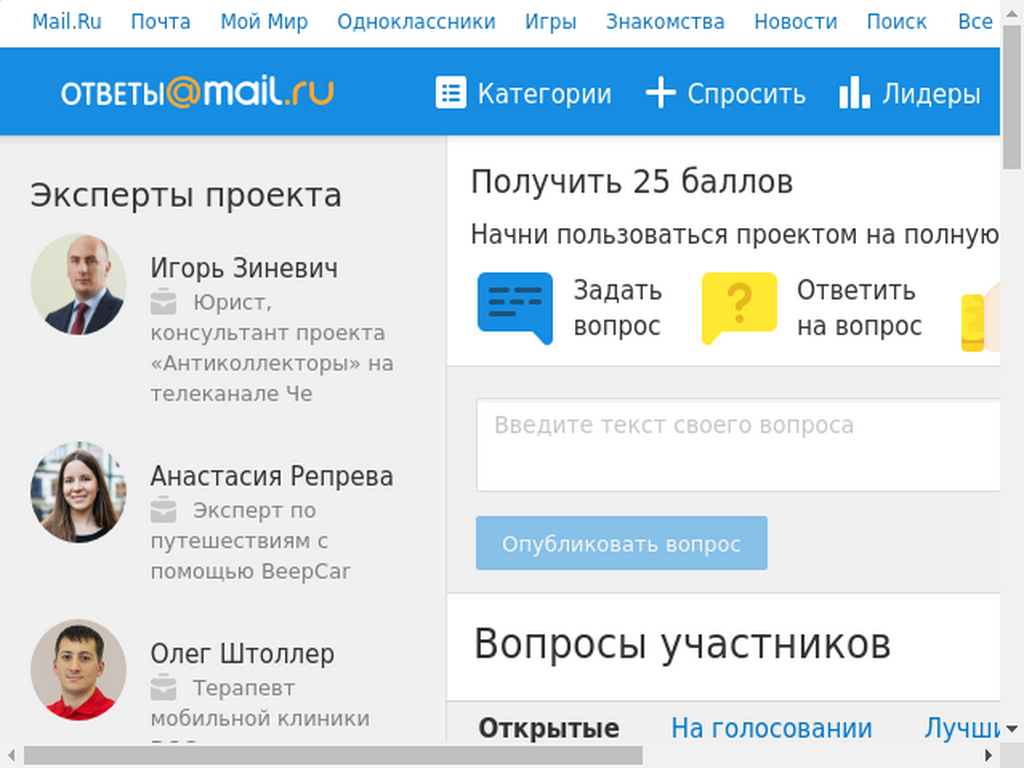Click the horizontal scrollbar thumb
Viewport: 1024px width, 768px height.
click(x=333, y=756)
